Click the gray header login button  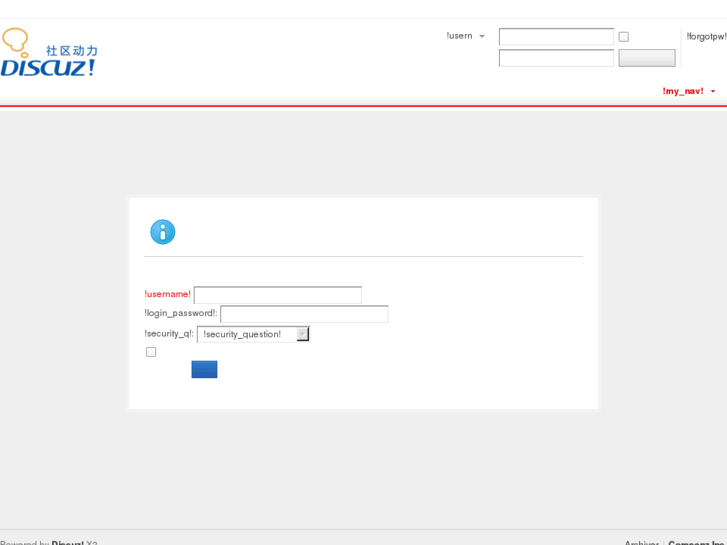[647, 58]
